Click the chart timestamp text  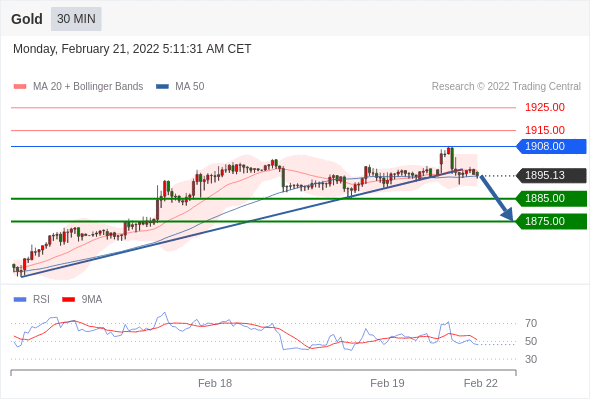(x=132, y=49)
